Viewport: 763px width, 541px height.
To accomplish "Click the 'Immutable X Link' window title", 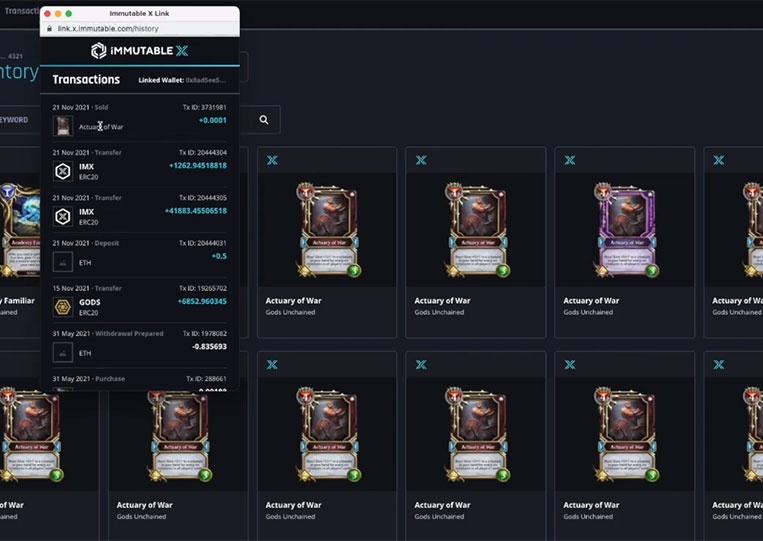I will coord(139,14).
